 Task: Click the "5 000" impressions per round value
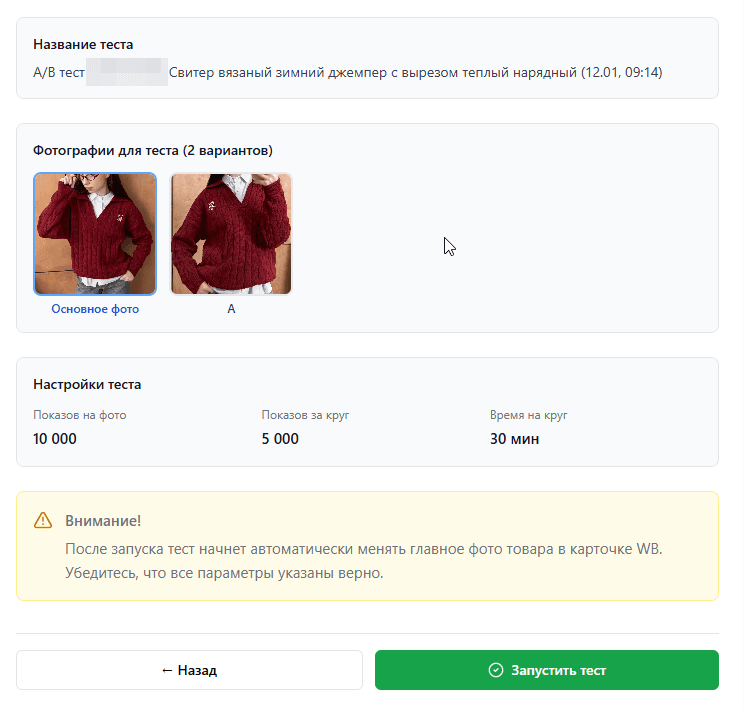pos(280,439)
